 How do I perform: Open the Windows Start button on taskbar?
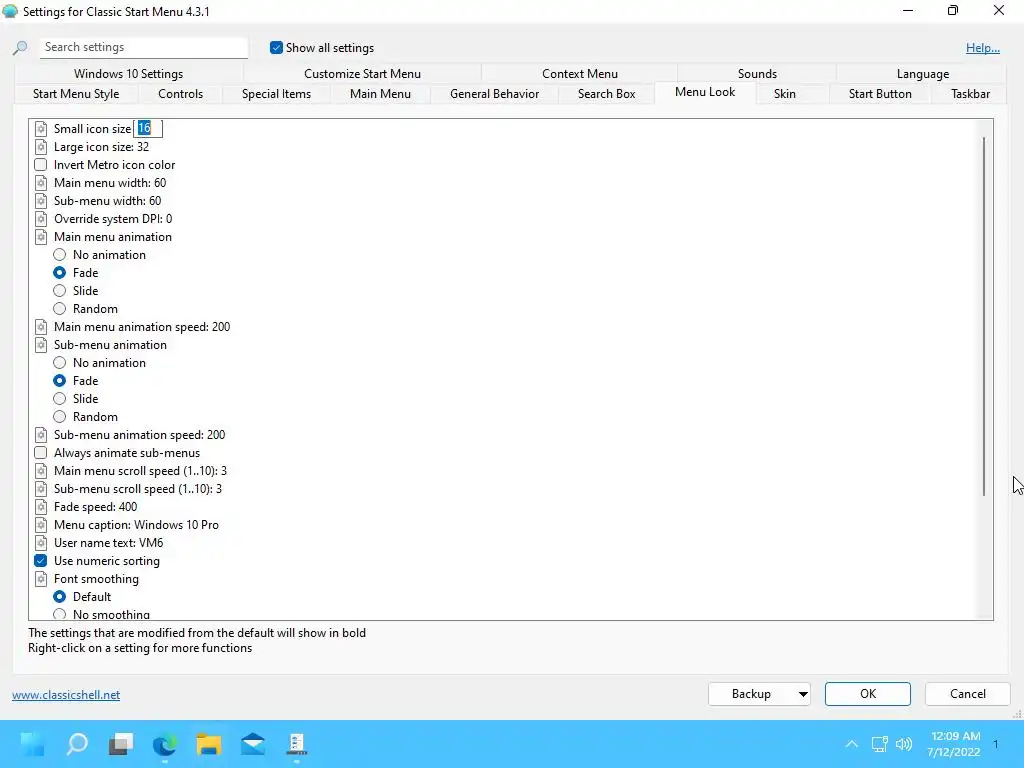click(x=33, y=744)
